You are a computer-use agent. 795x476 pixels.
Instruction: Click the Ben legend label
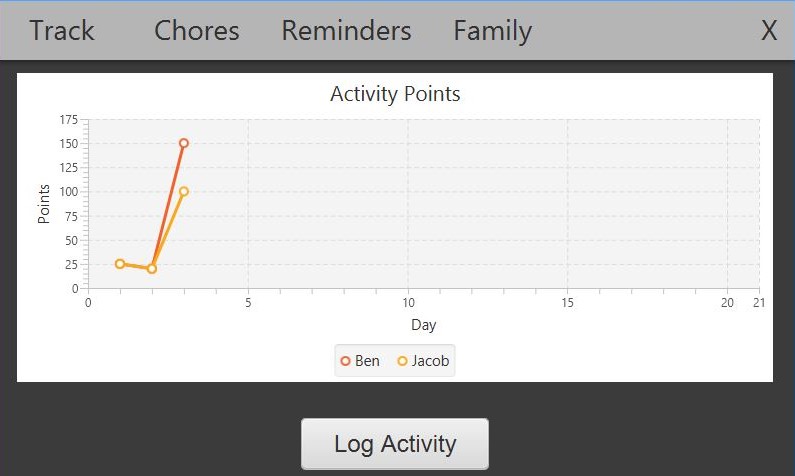[x=367, y=361]
